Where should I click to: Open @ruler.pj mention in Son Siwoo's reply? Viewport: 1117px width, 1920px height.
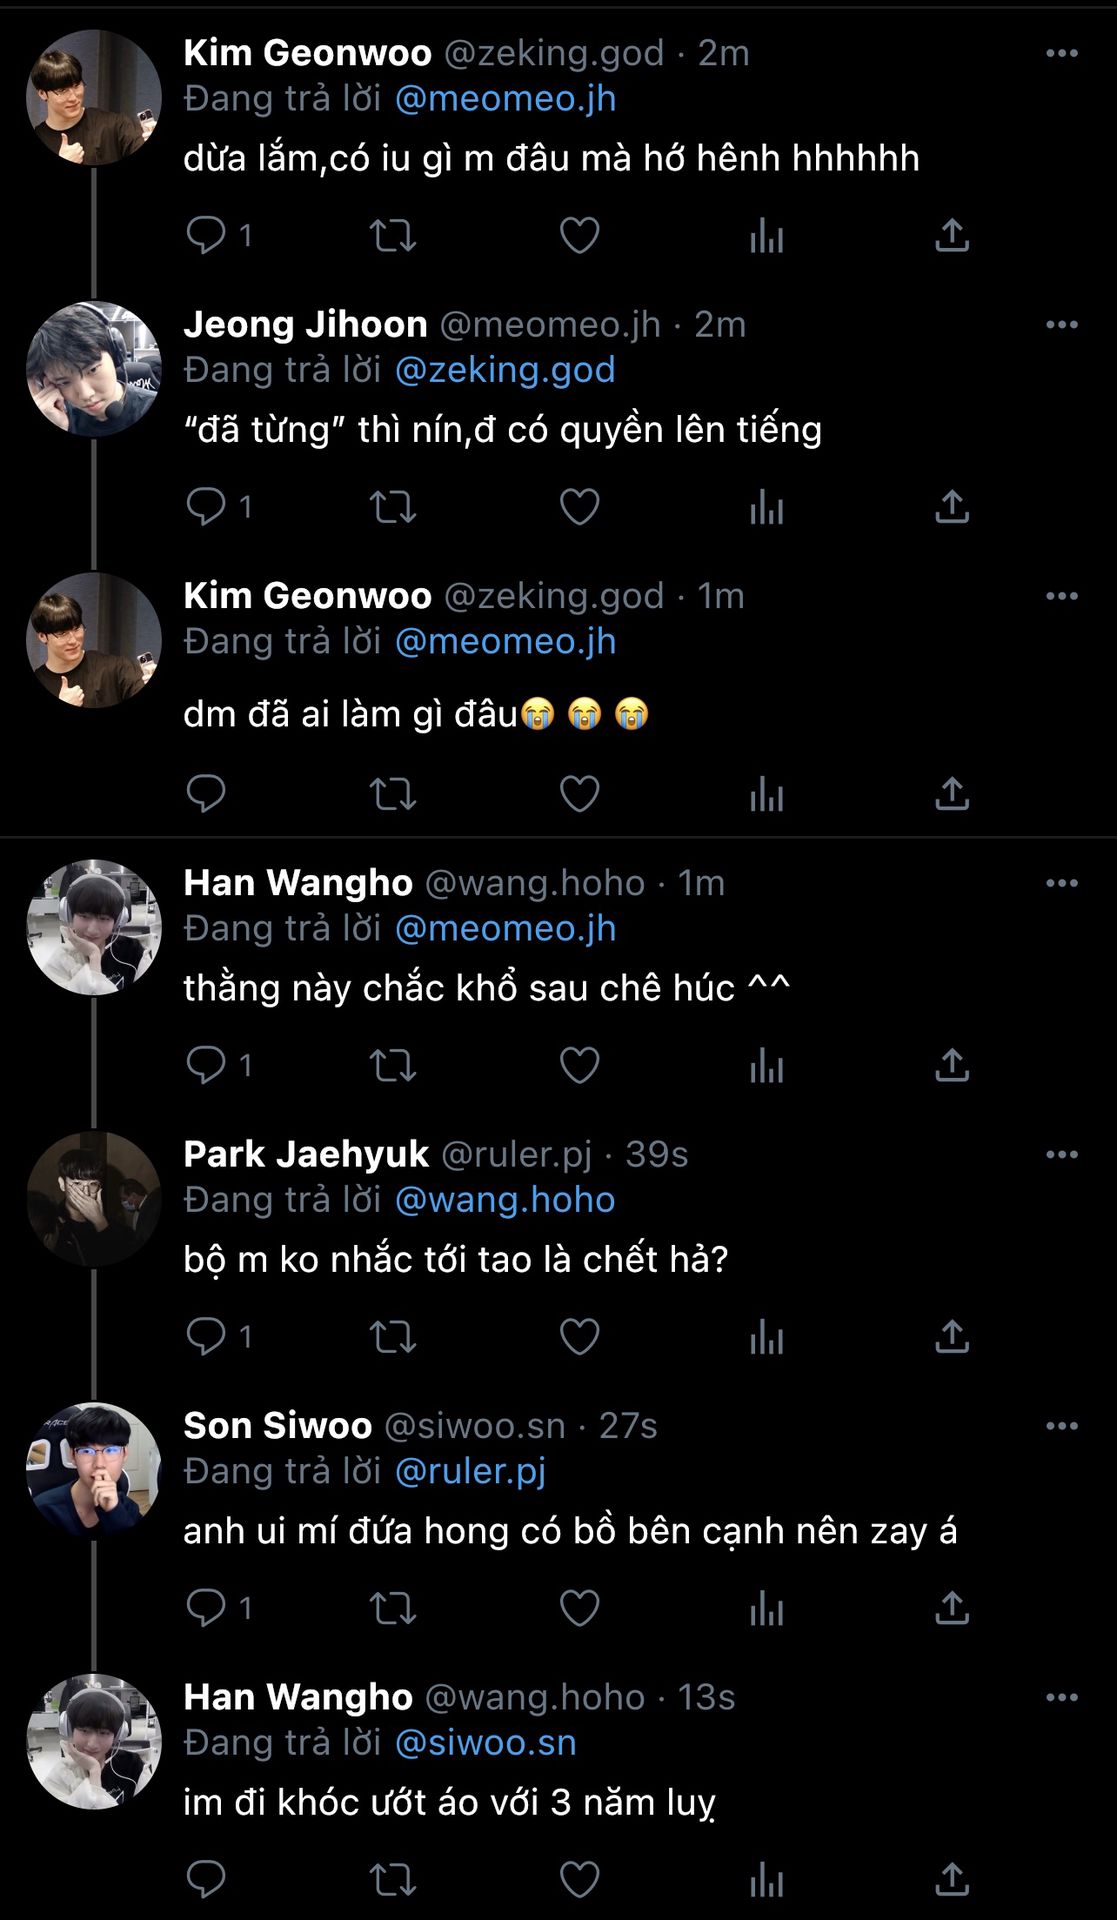pyautogui.click(x=470, y=1471)
